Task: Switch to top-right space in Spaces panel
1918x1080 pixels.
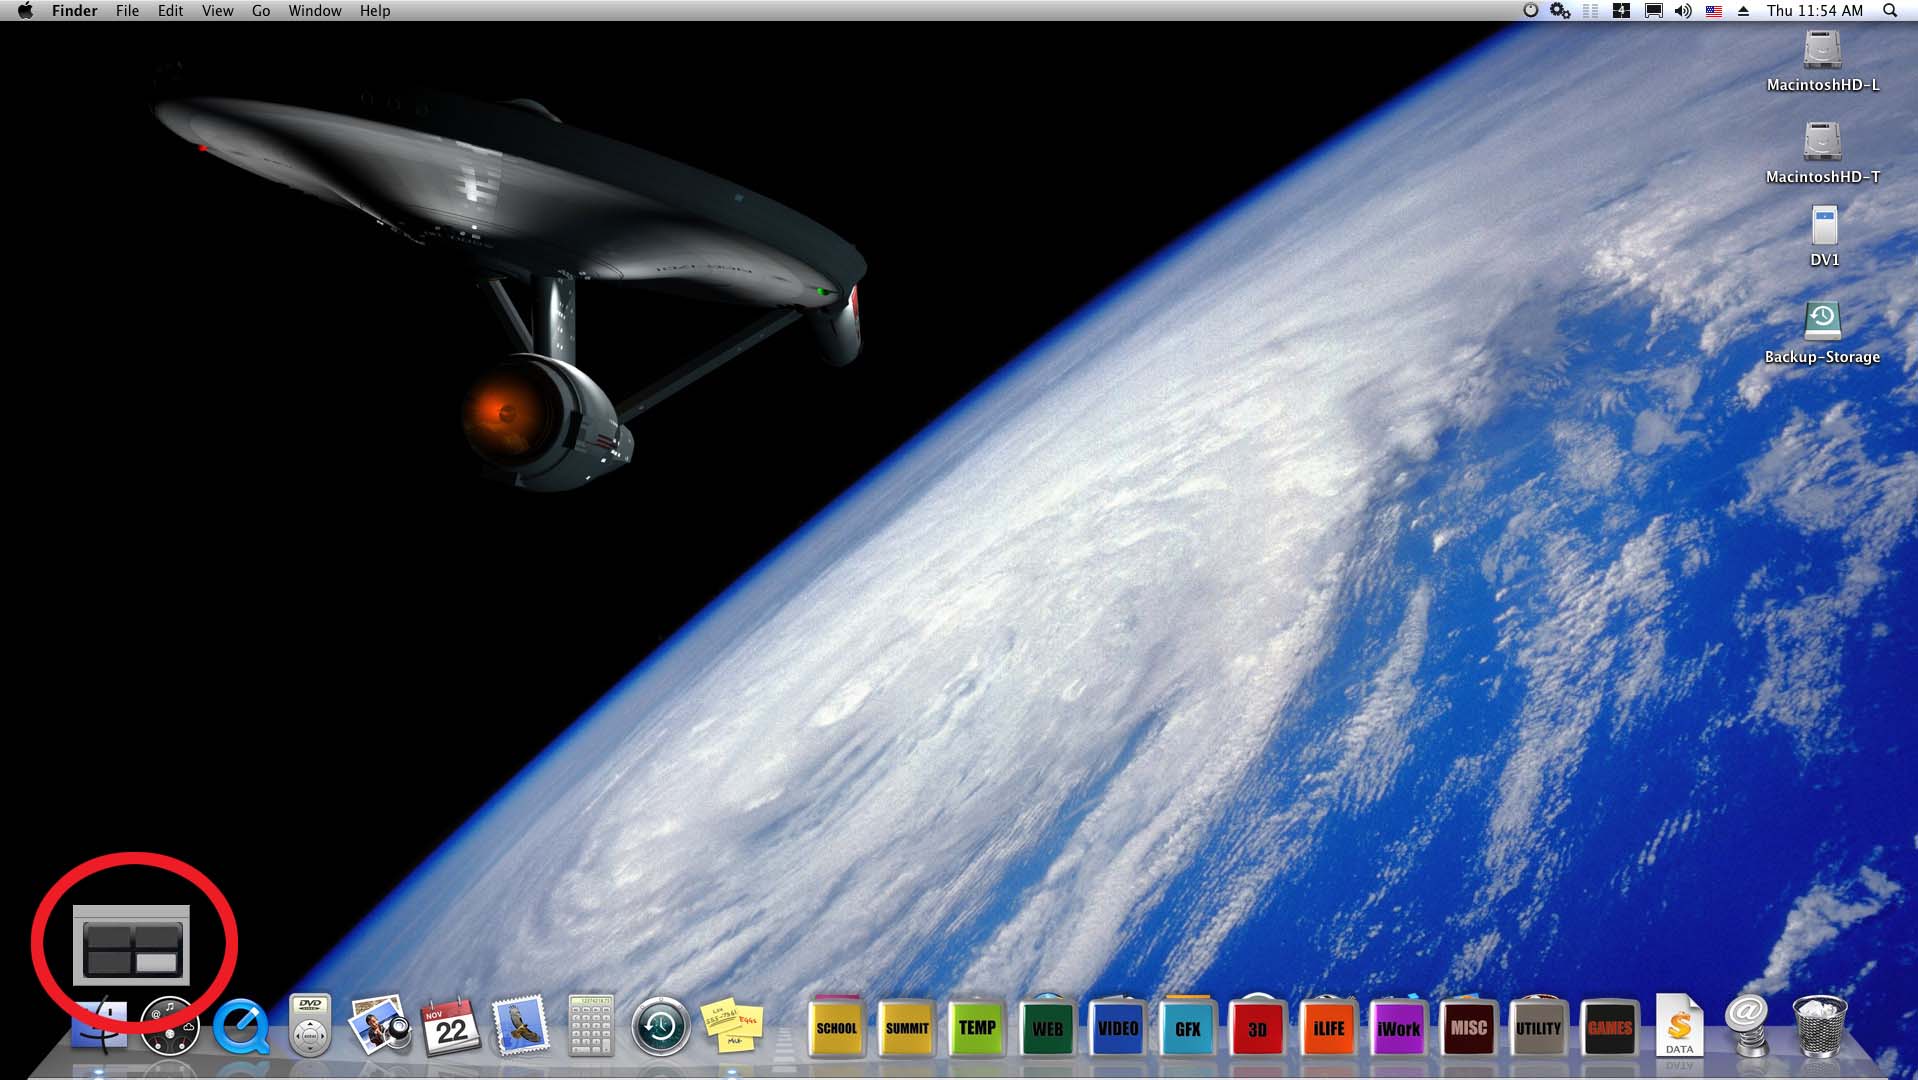Action: coord(156,937)
